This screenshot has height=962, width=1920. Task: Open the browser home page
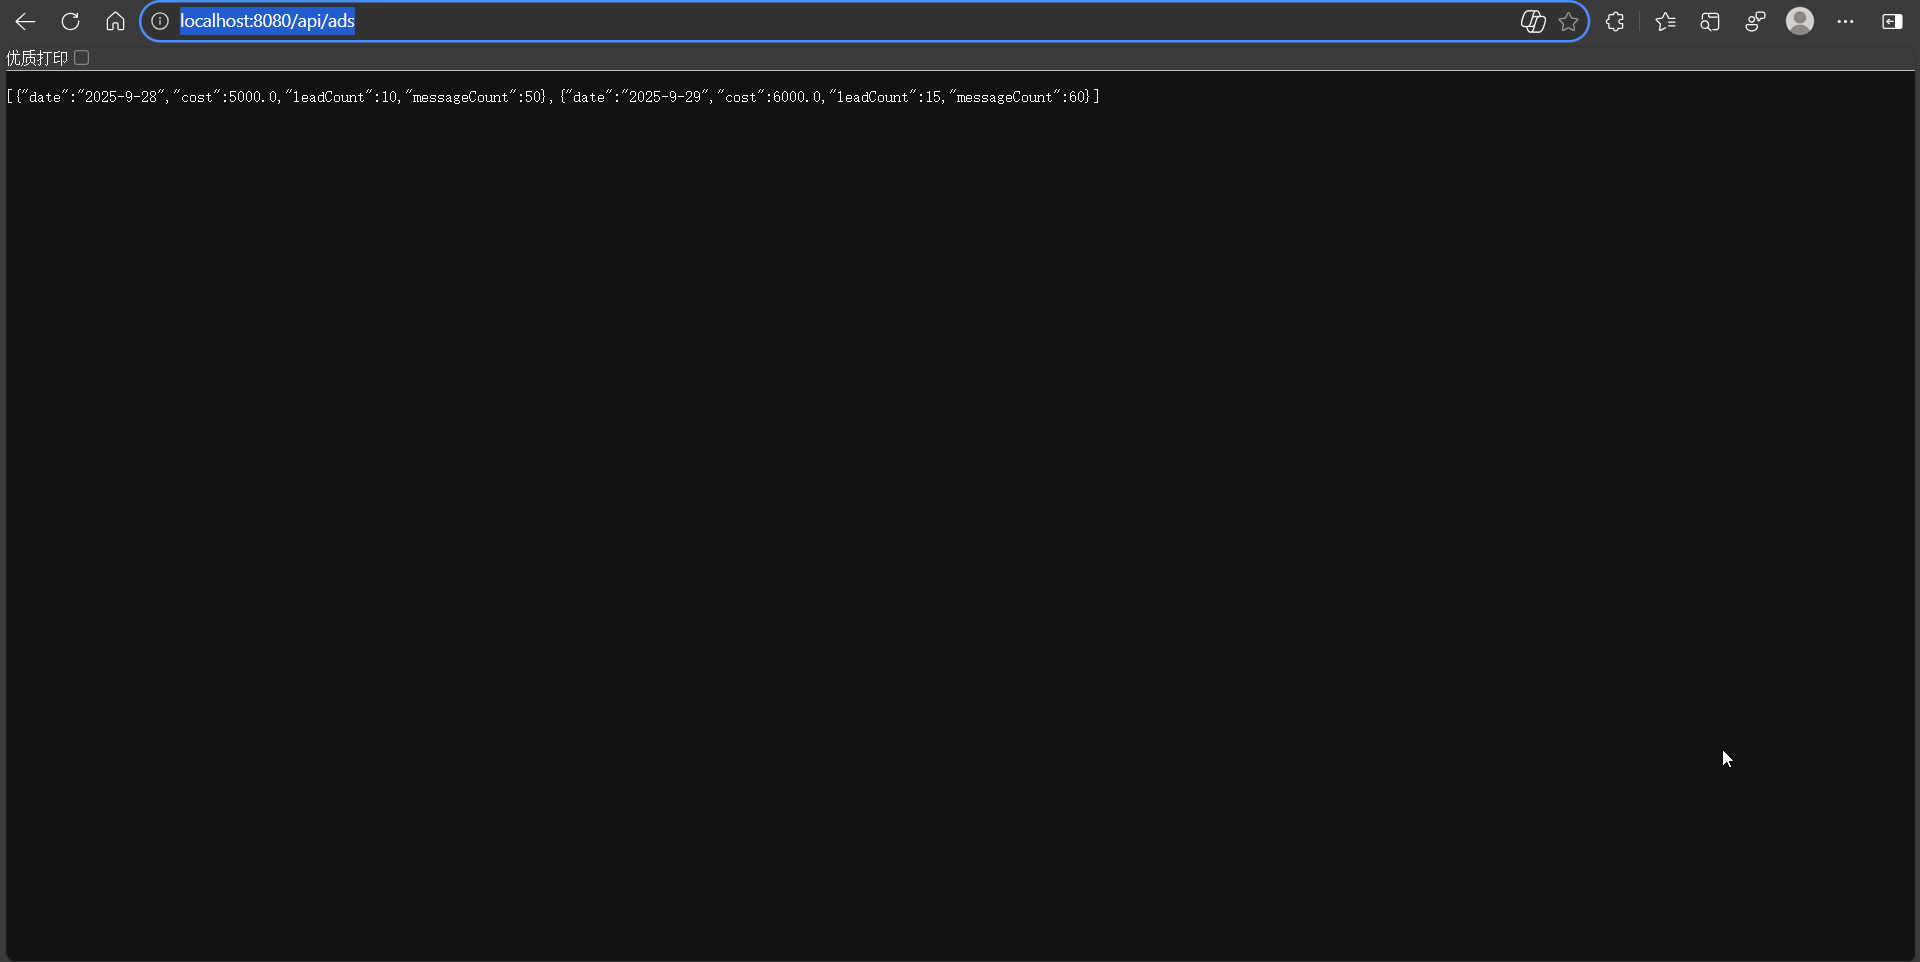(x=115, y=21)
